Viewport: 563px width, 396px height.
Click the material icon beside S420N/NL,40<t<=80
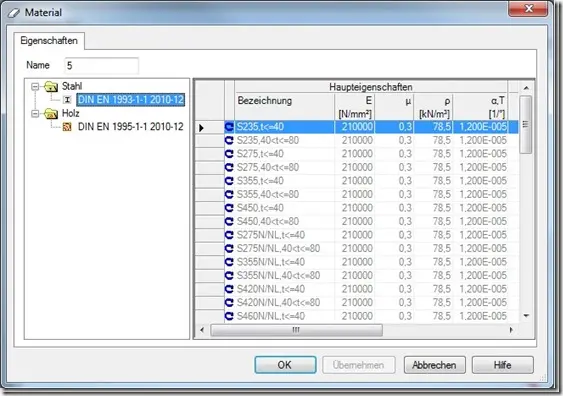click(x=229, y=303)
